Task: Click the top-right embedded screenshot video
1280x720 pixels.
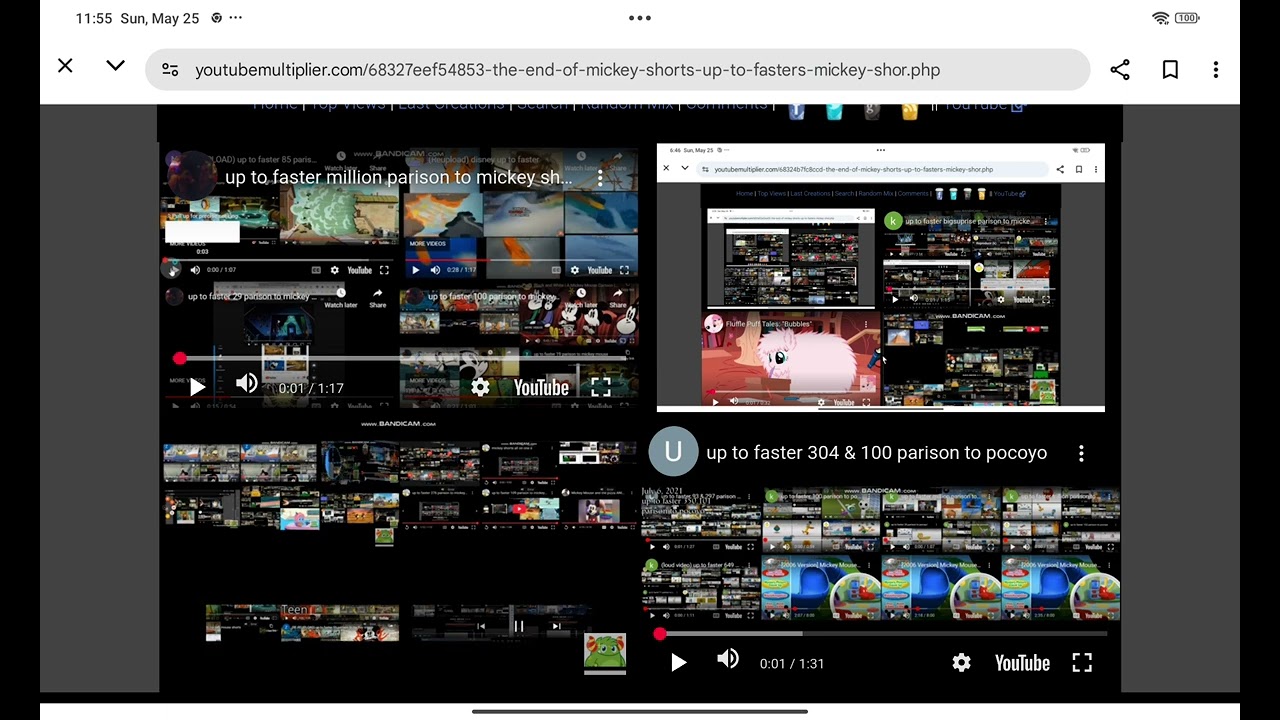Action: (881, 278)
